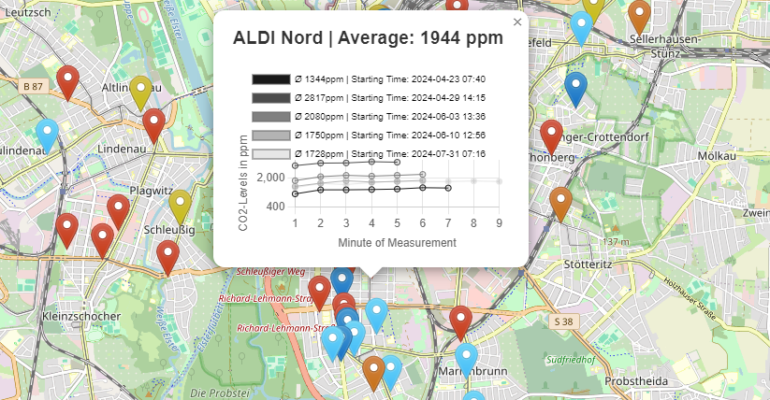The image size is (770, 400).
Task: Toggle the 2817ppm legend color box
Action: pos(271,98)
